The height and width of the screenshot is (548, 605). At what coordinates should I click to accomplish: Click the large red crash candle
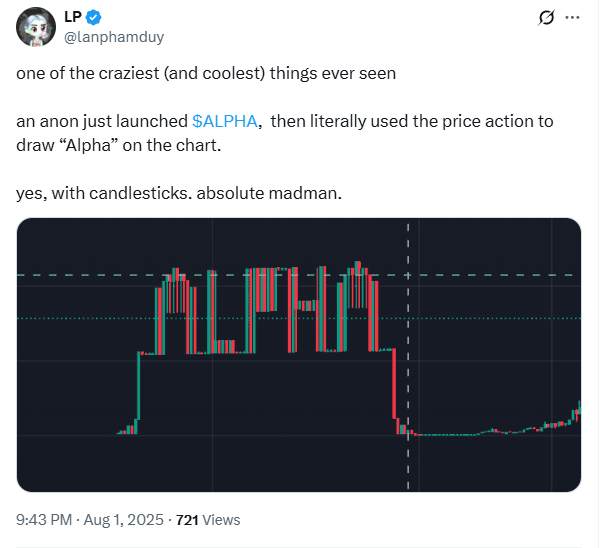pos(396,388)
